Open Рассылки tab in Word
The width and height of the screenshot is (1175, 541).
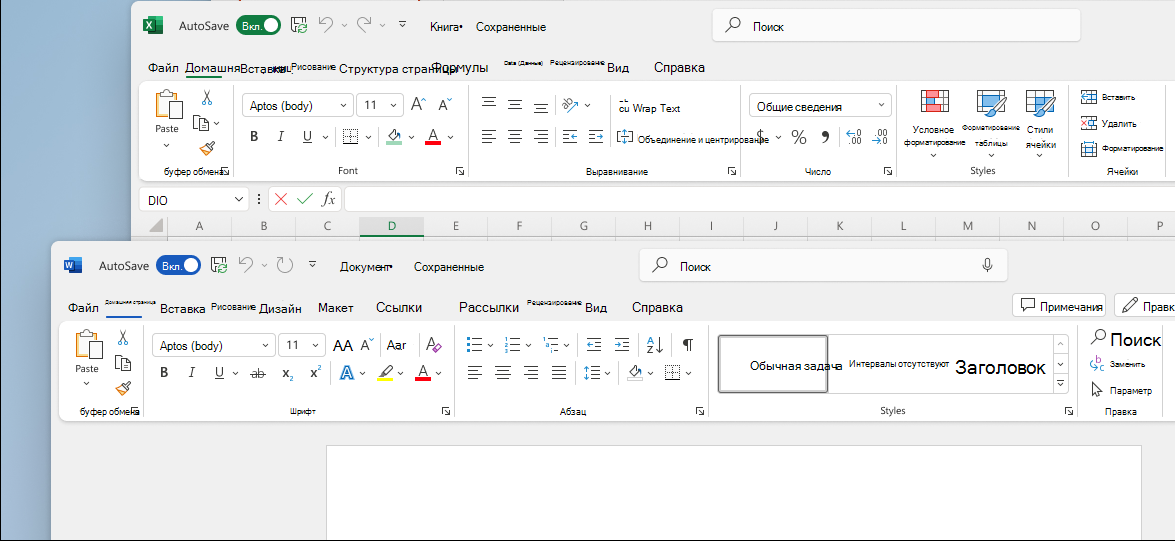click(489, 308)
